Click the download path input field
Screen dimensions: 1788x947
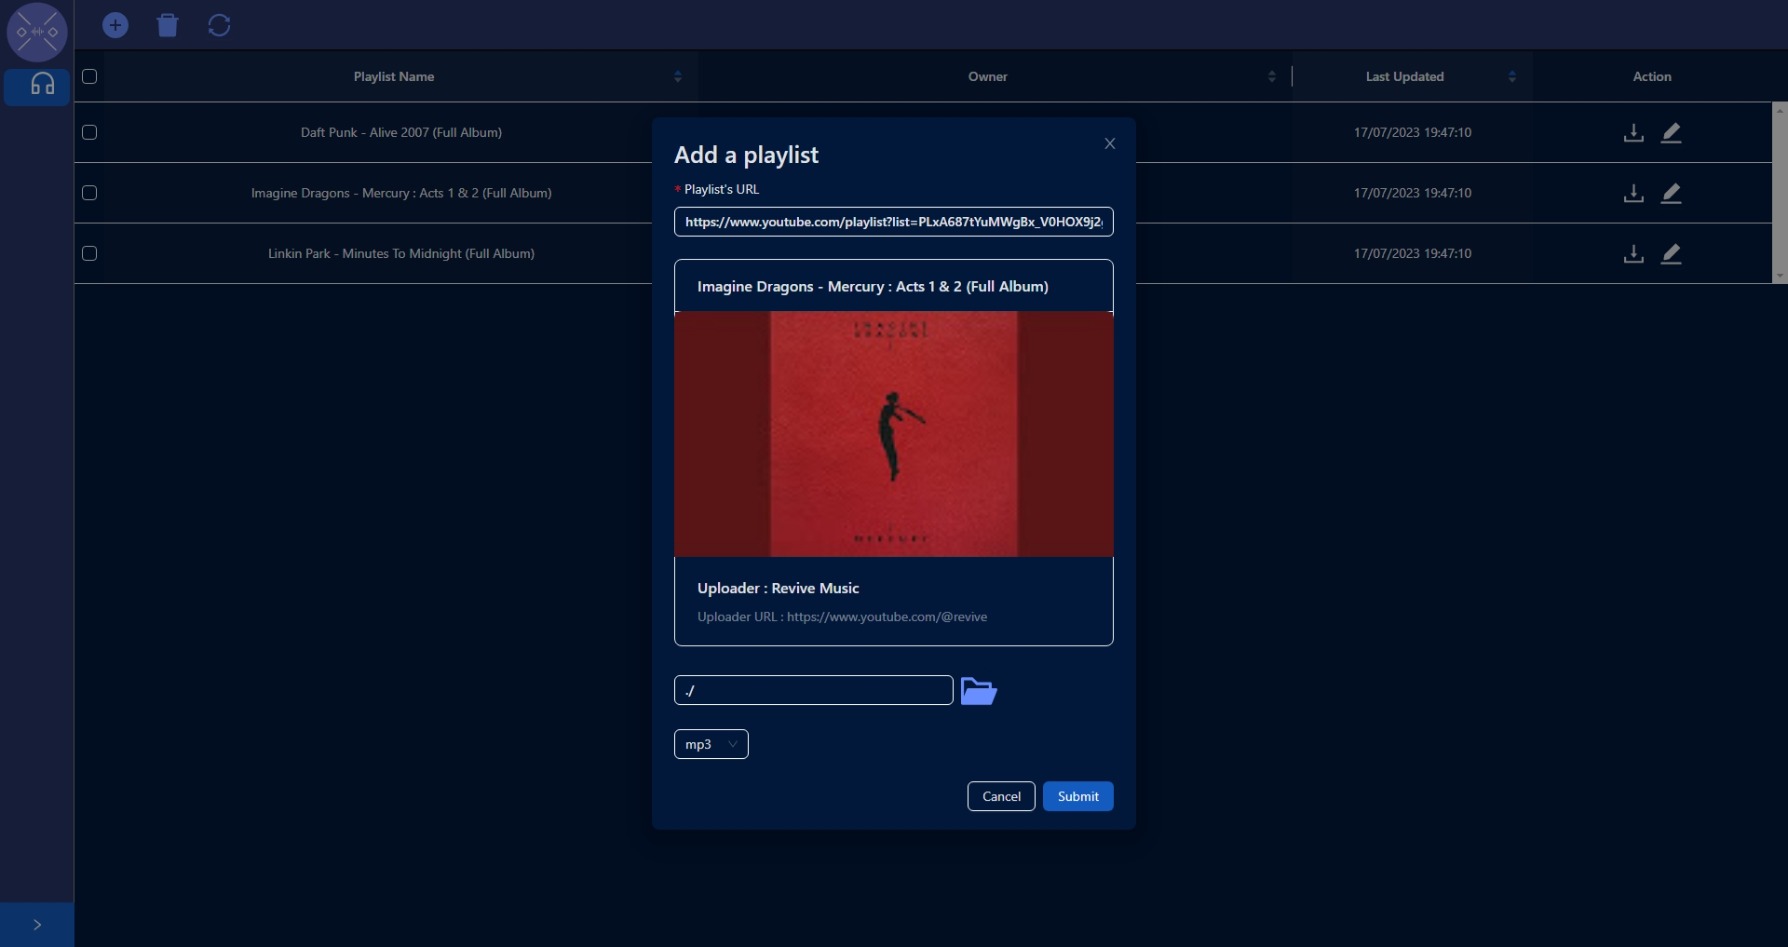tap(814, 690)
